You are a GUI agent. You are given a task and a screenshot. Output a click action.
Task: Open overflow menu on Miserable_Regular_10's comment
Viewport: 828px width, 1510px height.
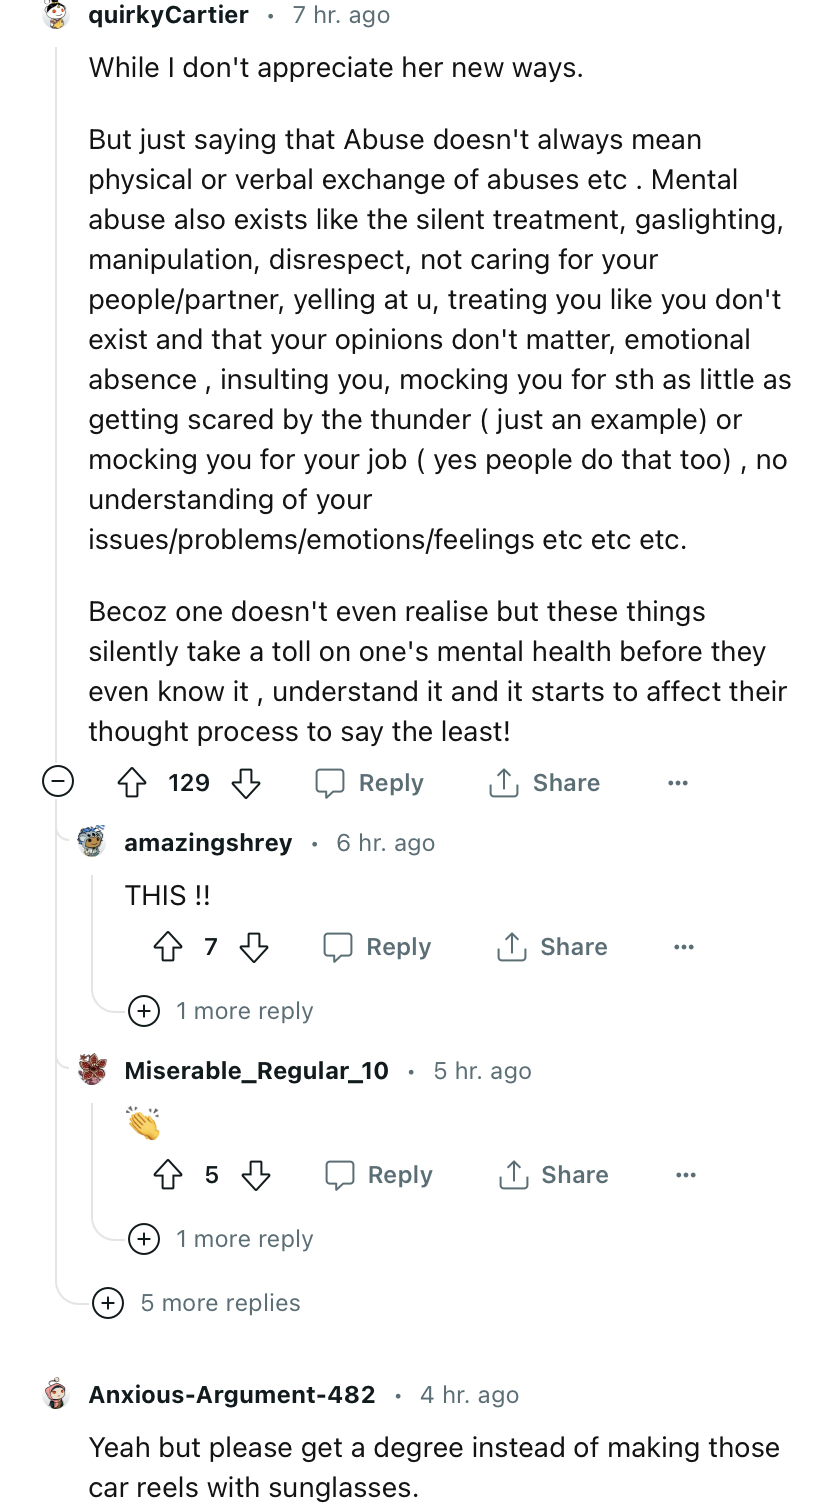(686, 1175)
